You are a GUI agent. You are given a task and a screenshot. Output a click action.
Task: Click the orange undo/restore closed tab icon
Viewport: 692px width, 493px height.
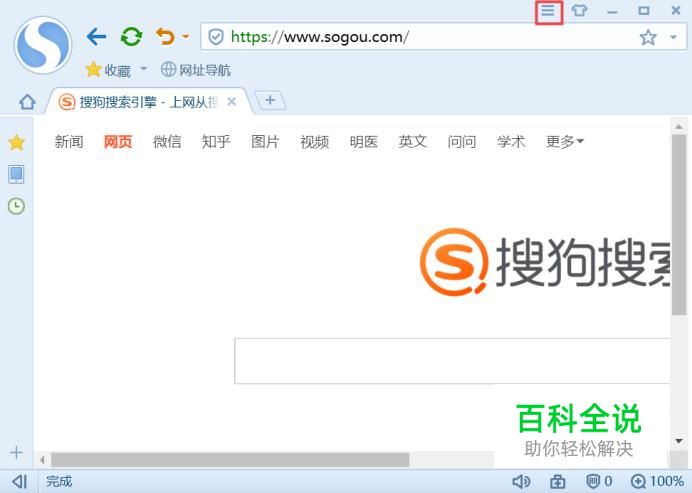pos(165,37)
